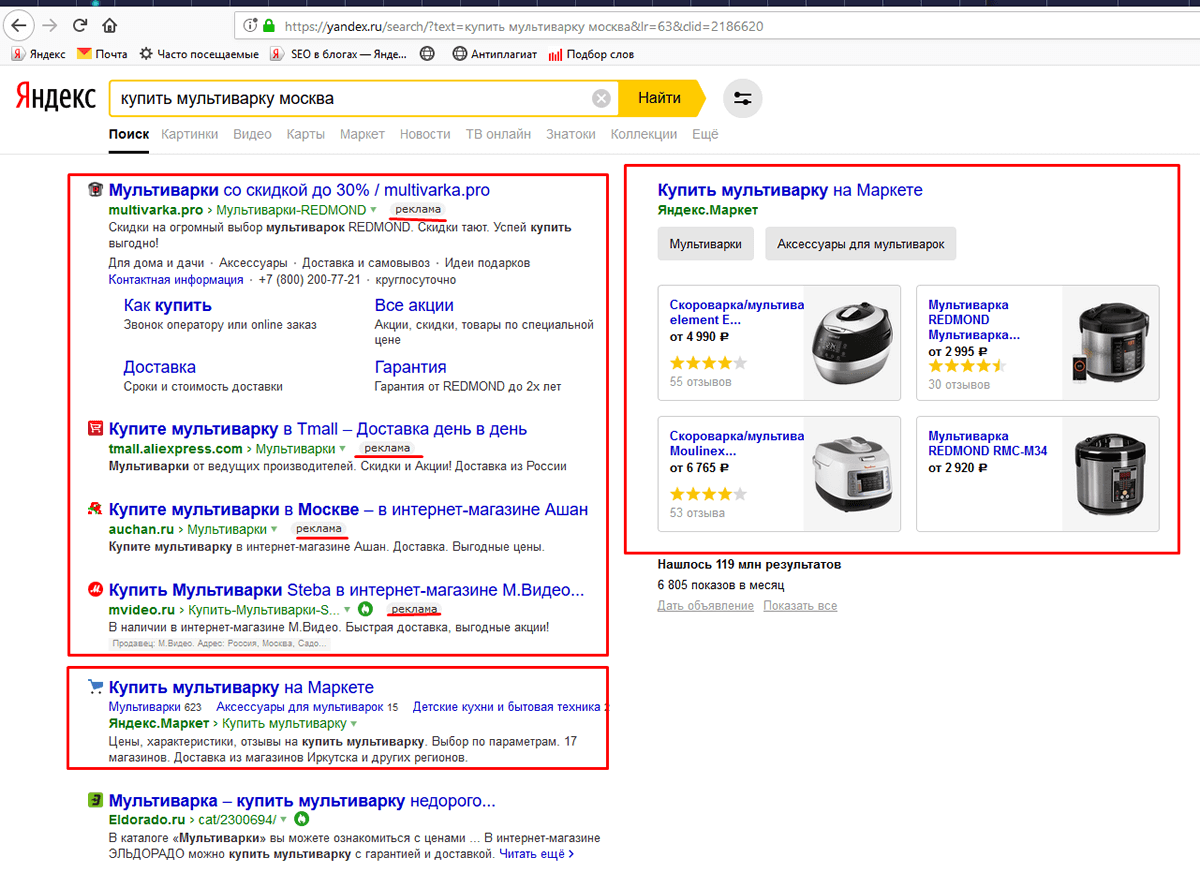Open the Почта mail bookmark
Image resolution: width=1200 pixels, height=873 pixels.
pos(102,54)
